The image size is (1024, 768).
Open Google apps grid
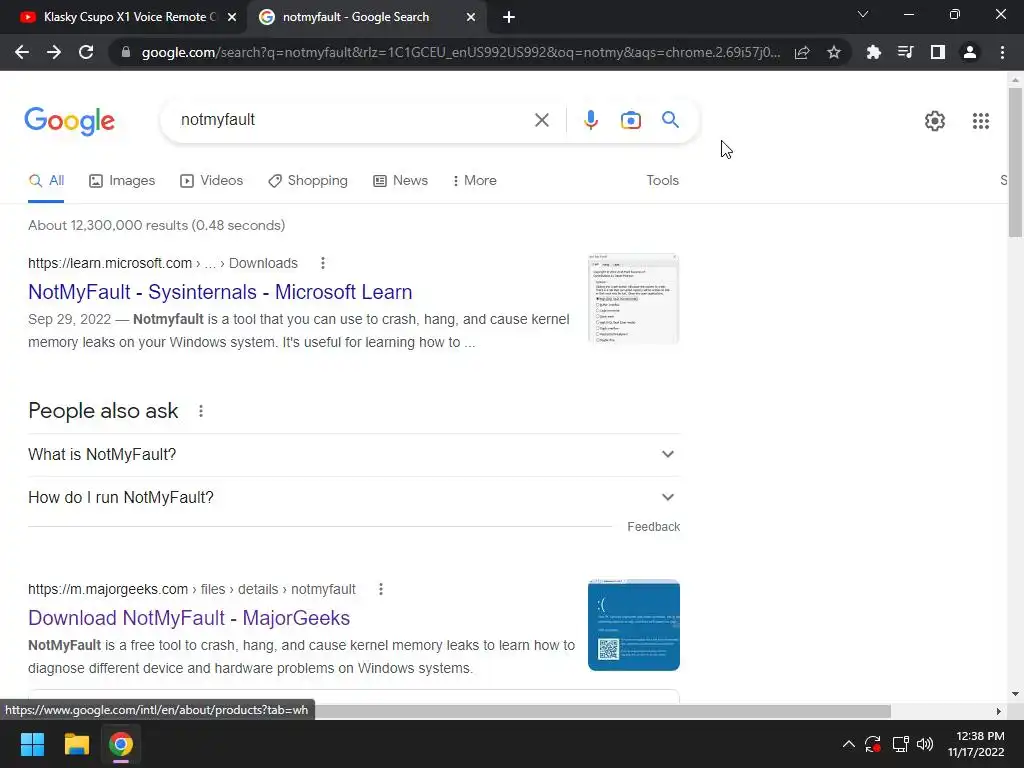980,121
